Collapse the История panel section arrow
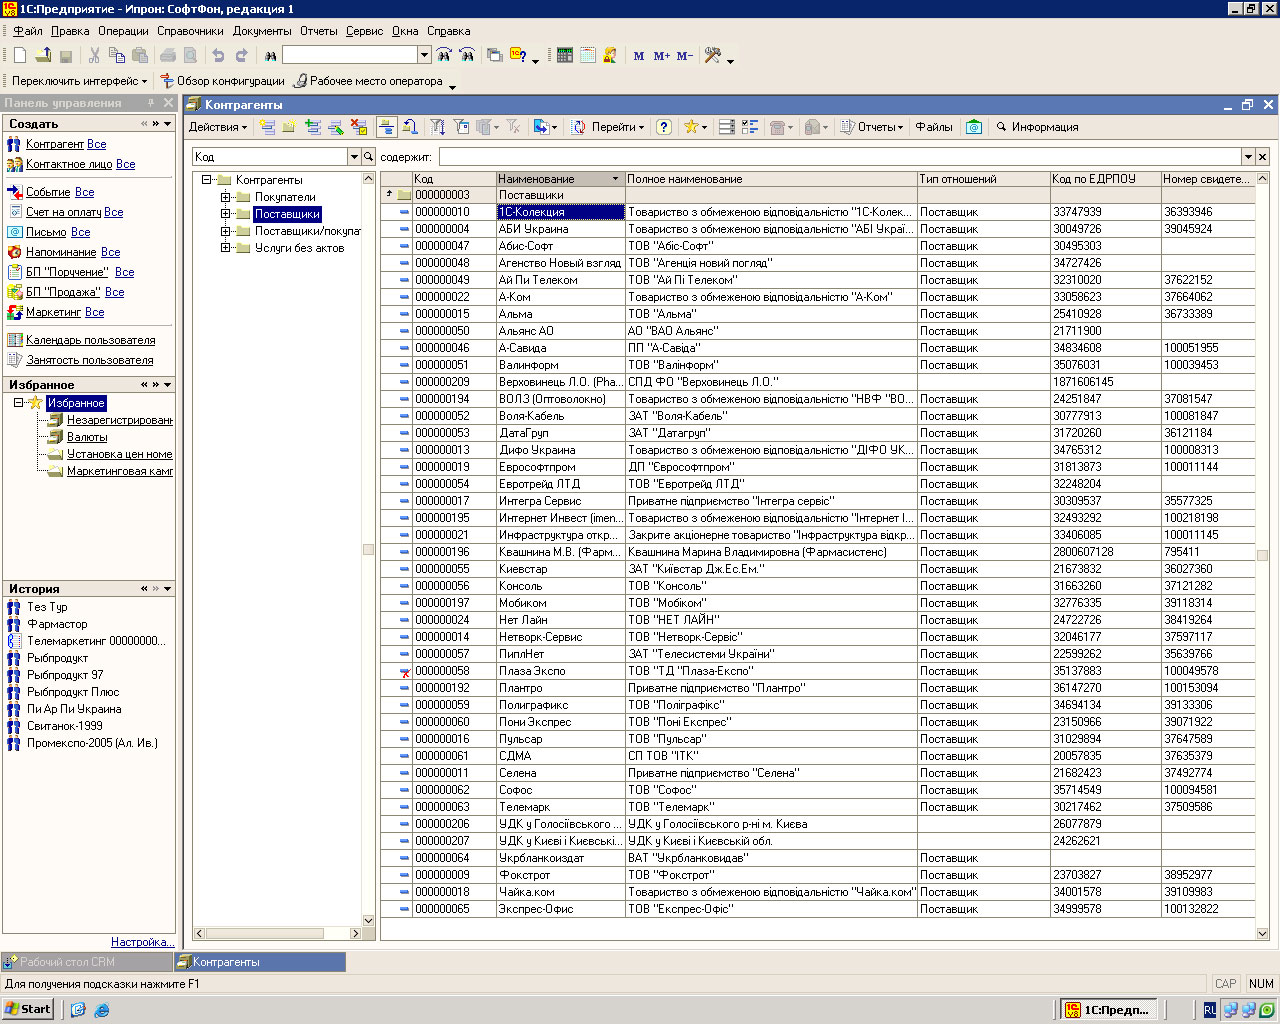1280x1024 pixels. pos(167,589)
